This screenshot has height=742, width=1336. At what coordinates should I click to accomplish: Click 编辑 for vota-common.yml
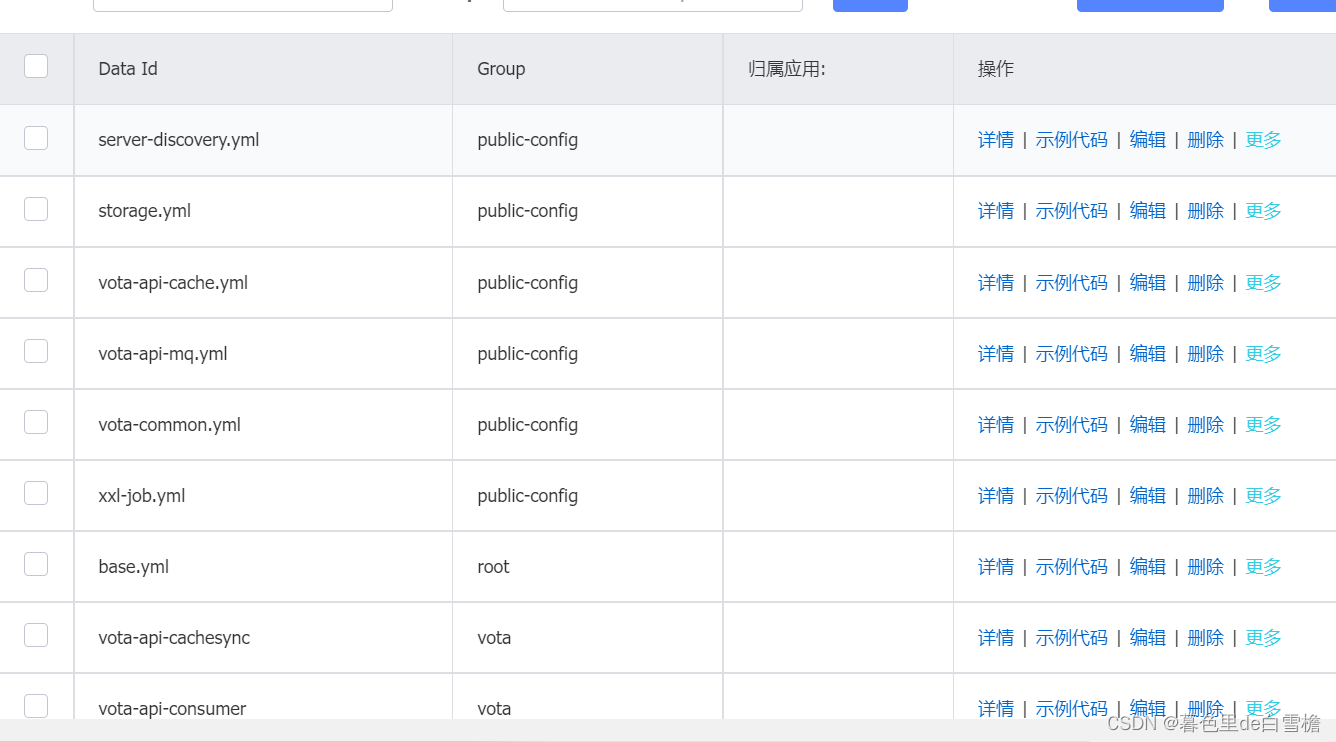(x=1148, y=425)
